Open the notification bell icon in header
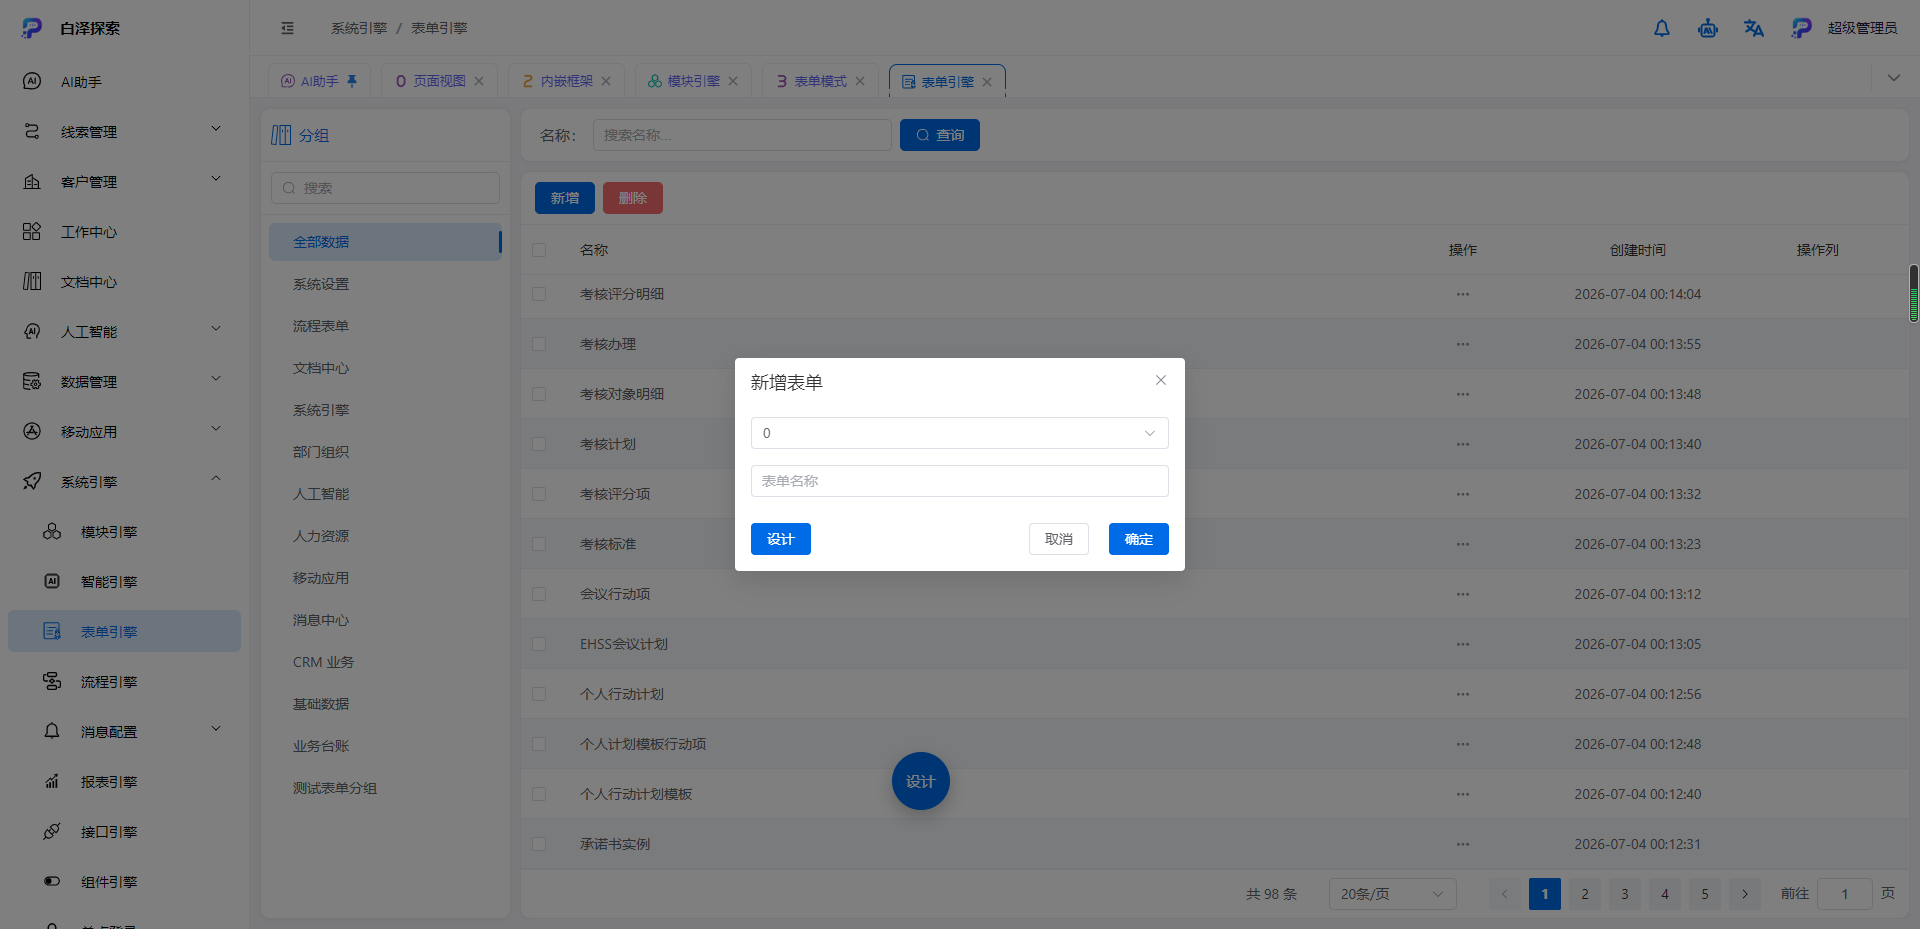Screen dimensions: 1920x929 [1661, 28]
